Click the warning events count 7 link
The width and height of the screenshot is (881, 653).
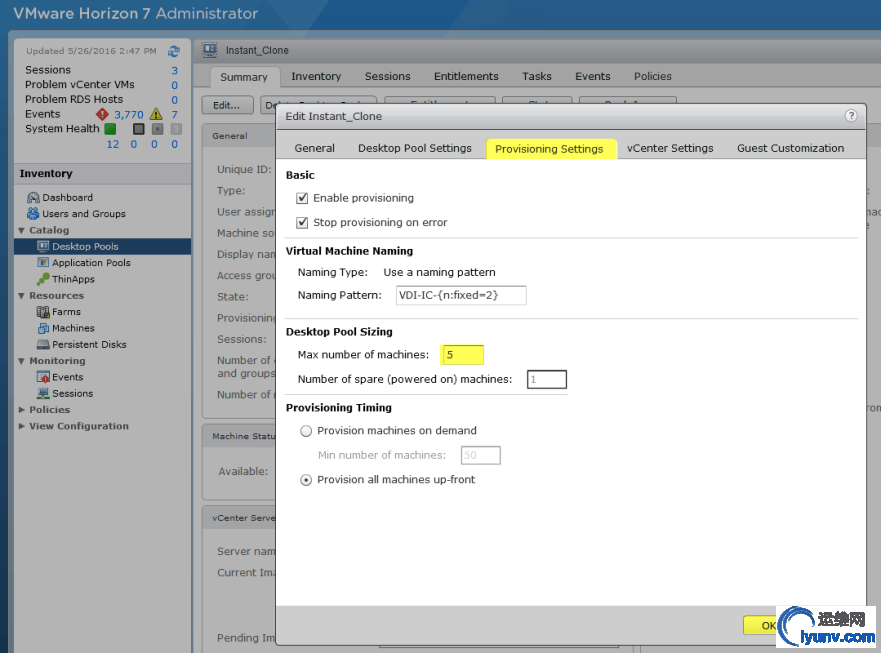click(x=174, y=115)
